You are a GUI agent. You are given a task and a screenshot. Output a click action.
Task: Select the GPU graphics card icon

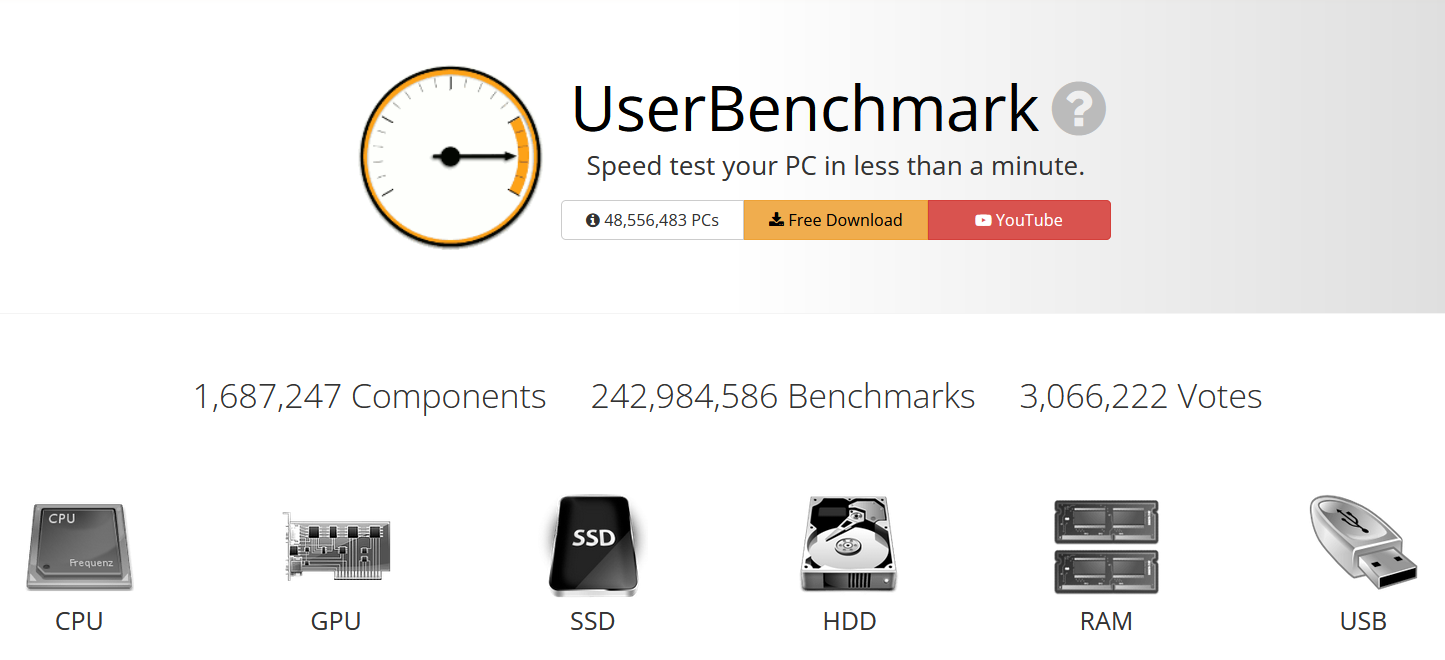(x=336, y=547)
